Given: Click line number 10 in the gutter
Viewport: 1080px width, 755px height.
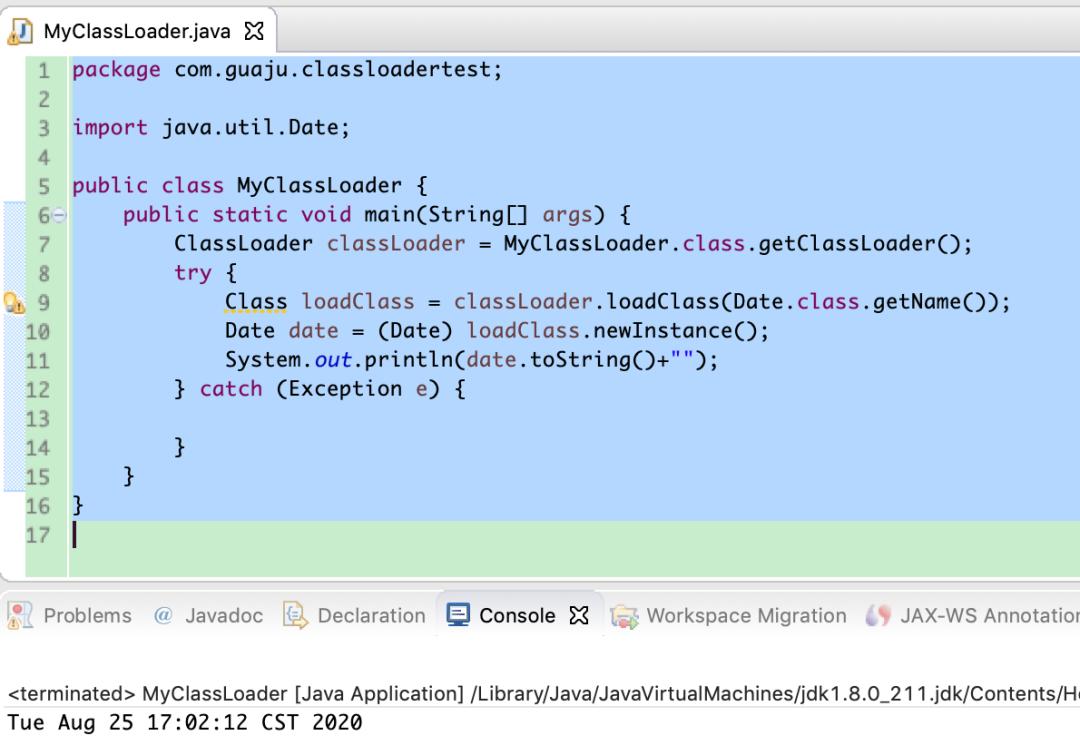Looking at the screenshot, I should 38,332.
